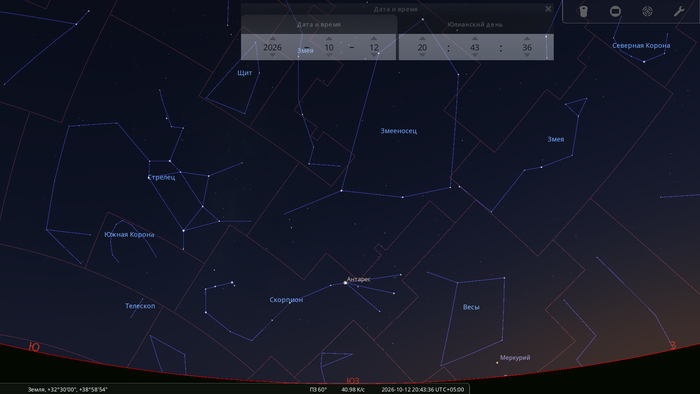700x394 pixels.
Task: Decrease the day value 12 down arrow
Action: tap(374, 55)
